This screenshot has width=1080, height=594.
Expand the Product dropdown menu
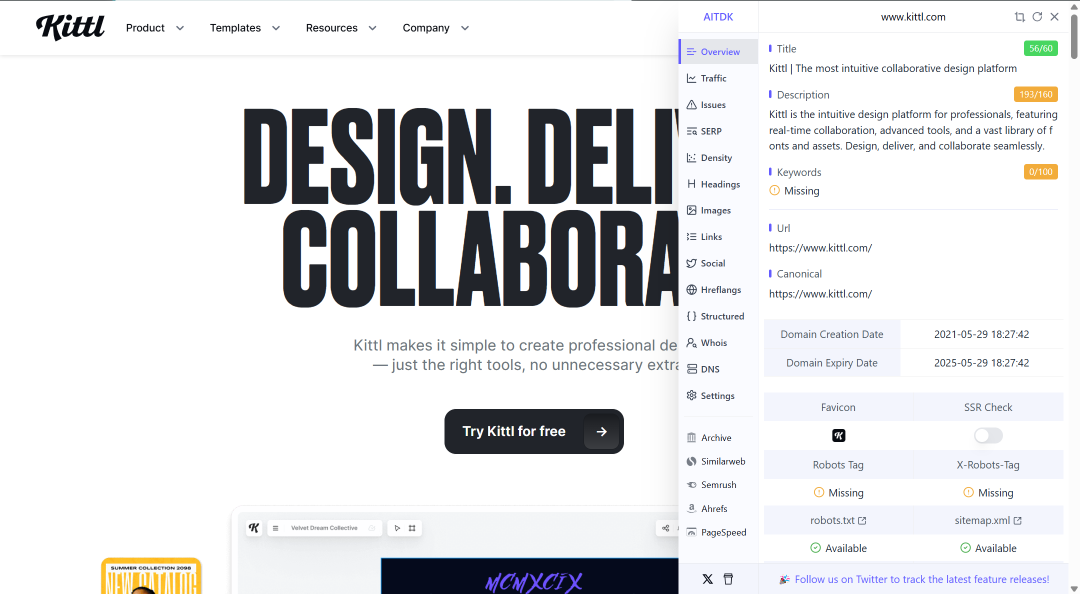[155, 28]
